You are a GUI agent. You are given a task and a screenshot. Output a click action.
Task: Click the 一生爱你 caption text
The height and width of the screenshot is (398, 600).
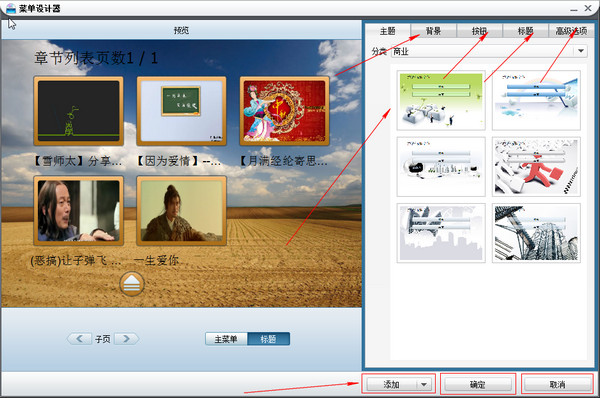tap(156, 261)
